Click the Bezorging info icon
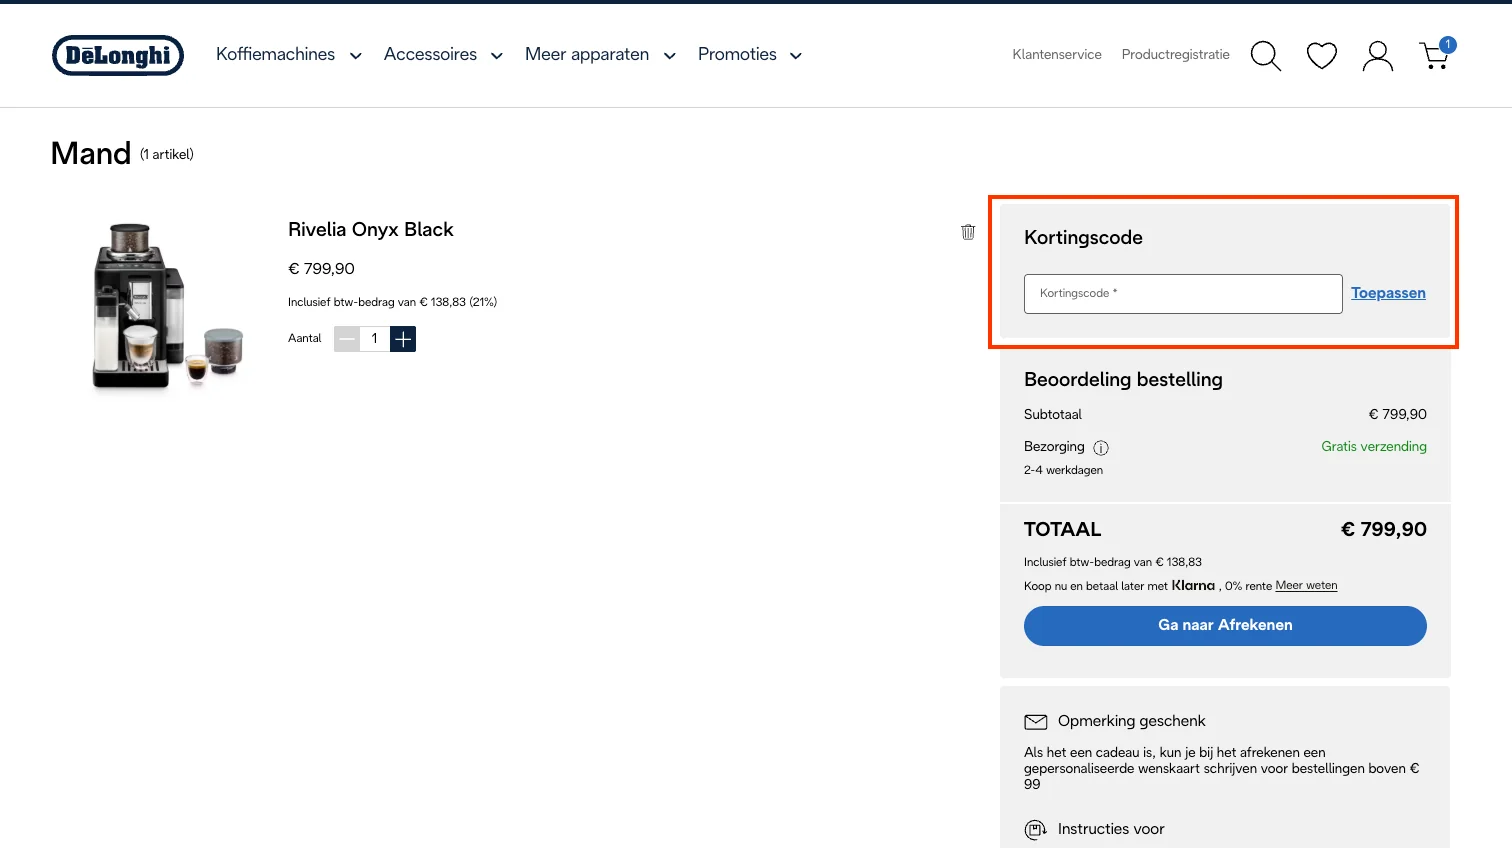Image resolution: width=1512 pixels, height=848 pixels. (x=1101, y=448)
